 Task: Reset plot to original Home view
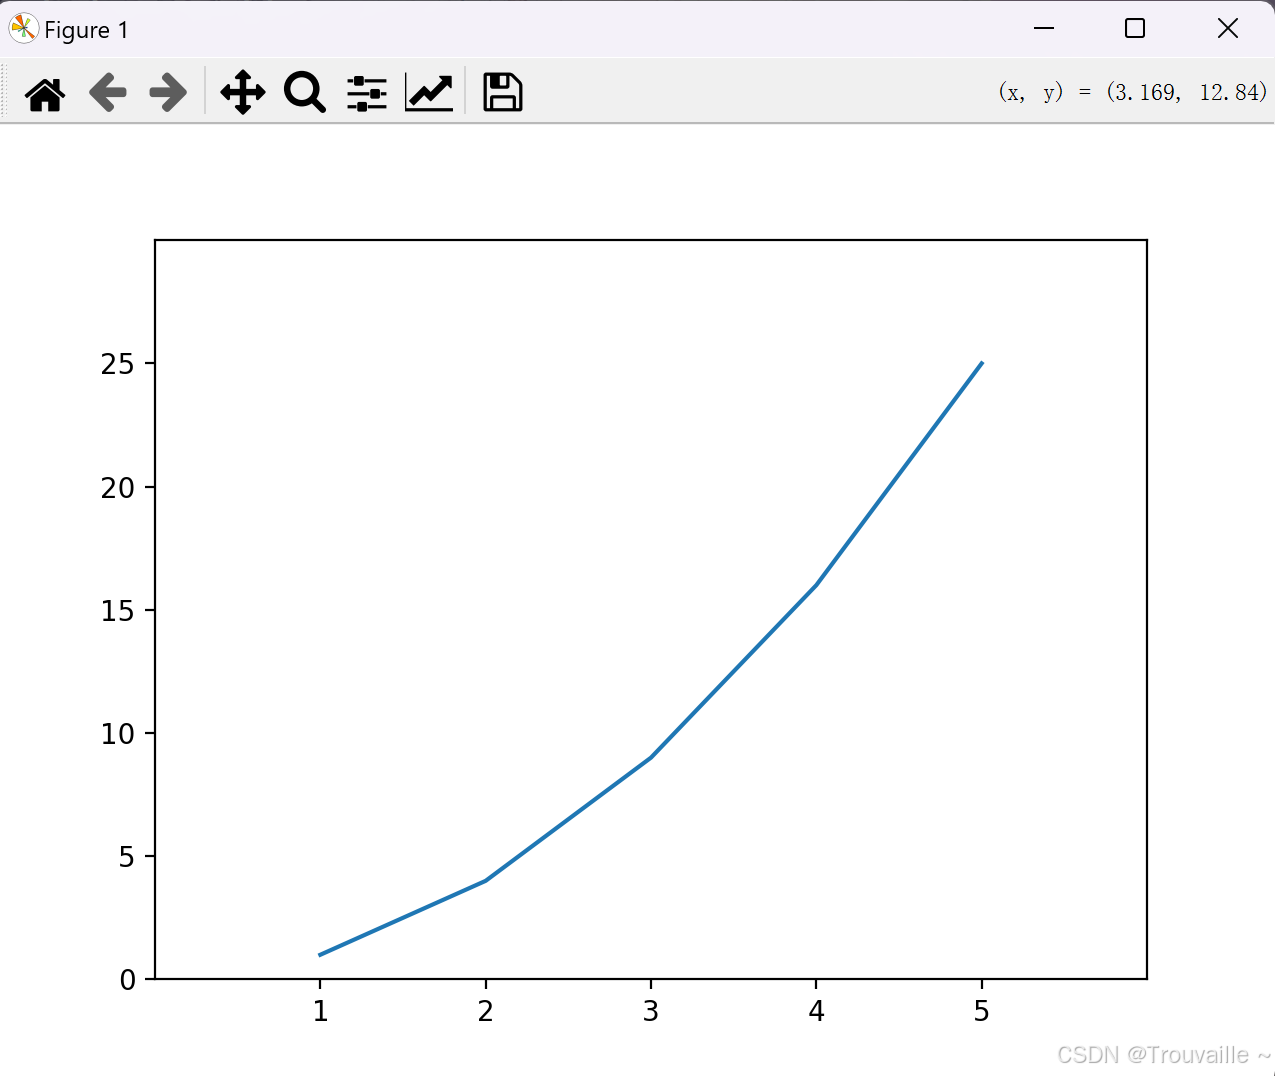[x=45, y=93]
